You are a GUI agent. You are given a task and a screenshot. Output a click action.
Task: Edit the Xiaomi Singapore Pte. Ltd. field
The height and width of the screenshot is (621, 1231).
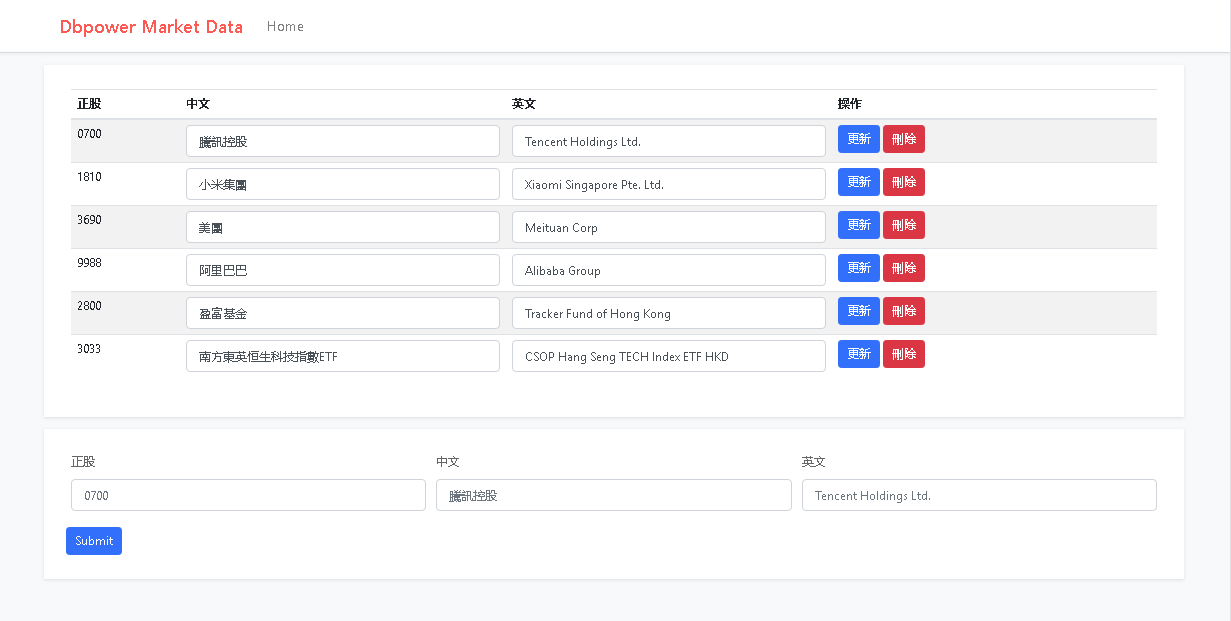tap(669, 184)
